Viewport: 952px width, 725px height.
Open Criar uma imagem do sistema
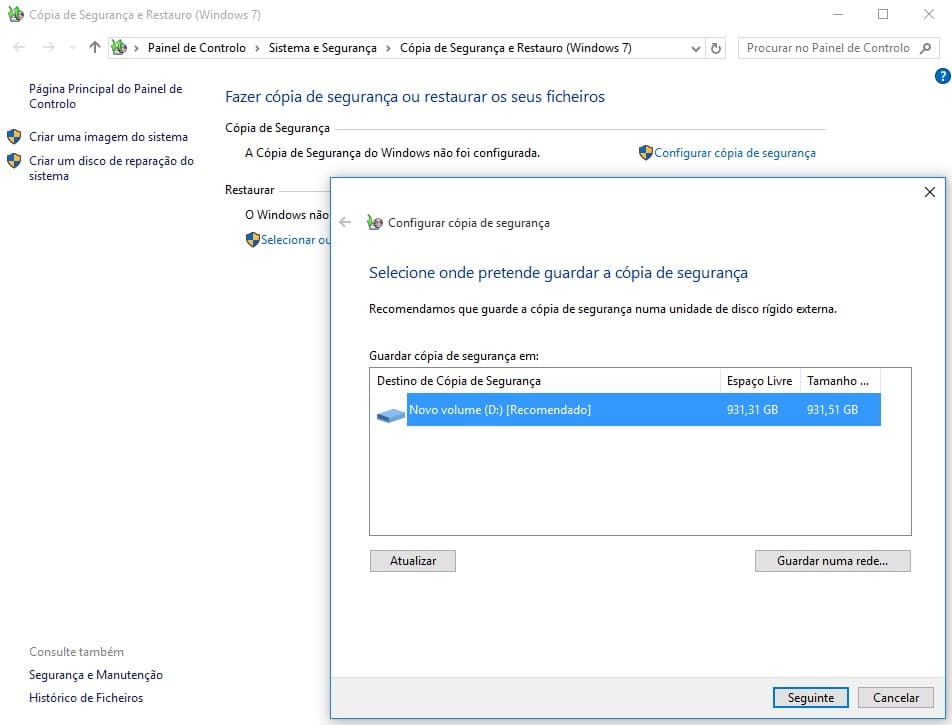pyautogui.click(x=108, y=137)
